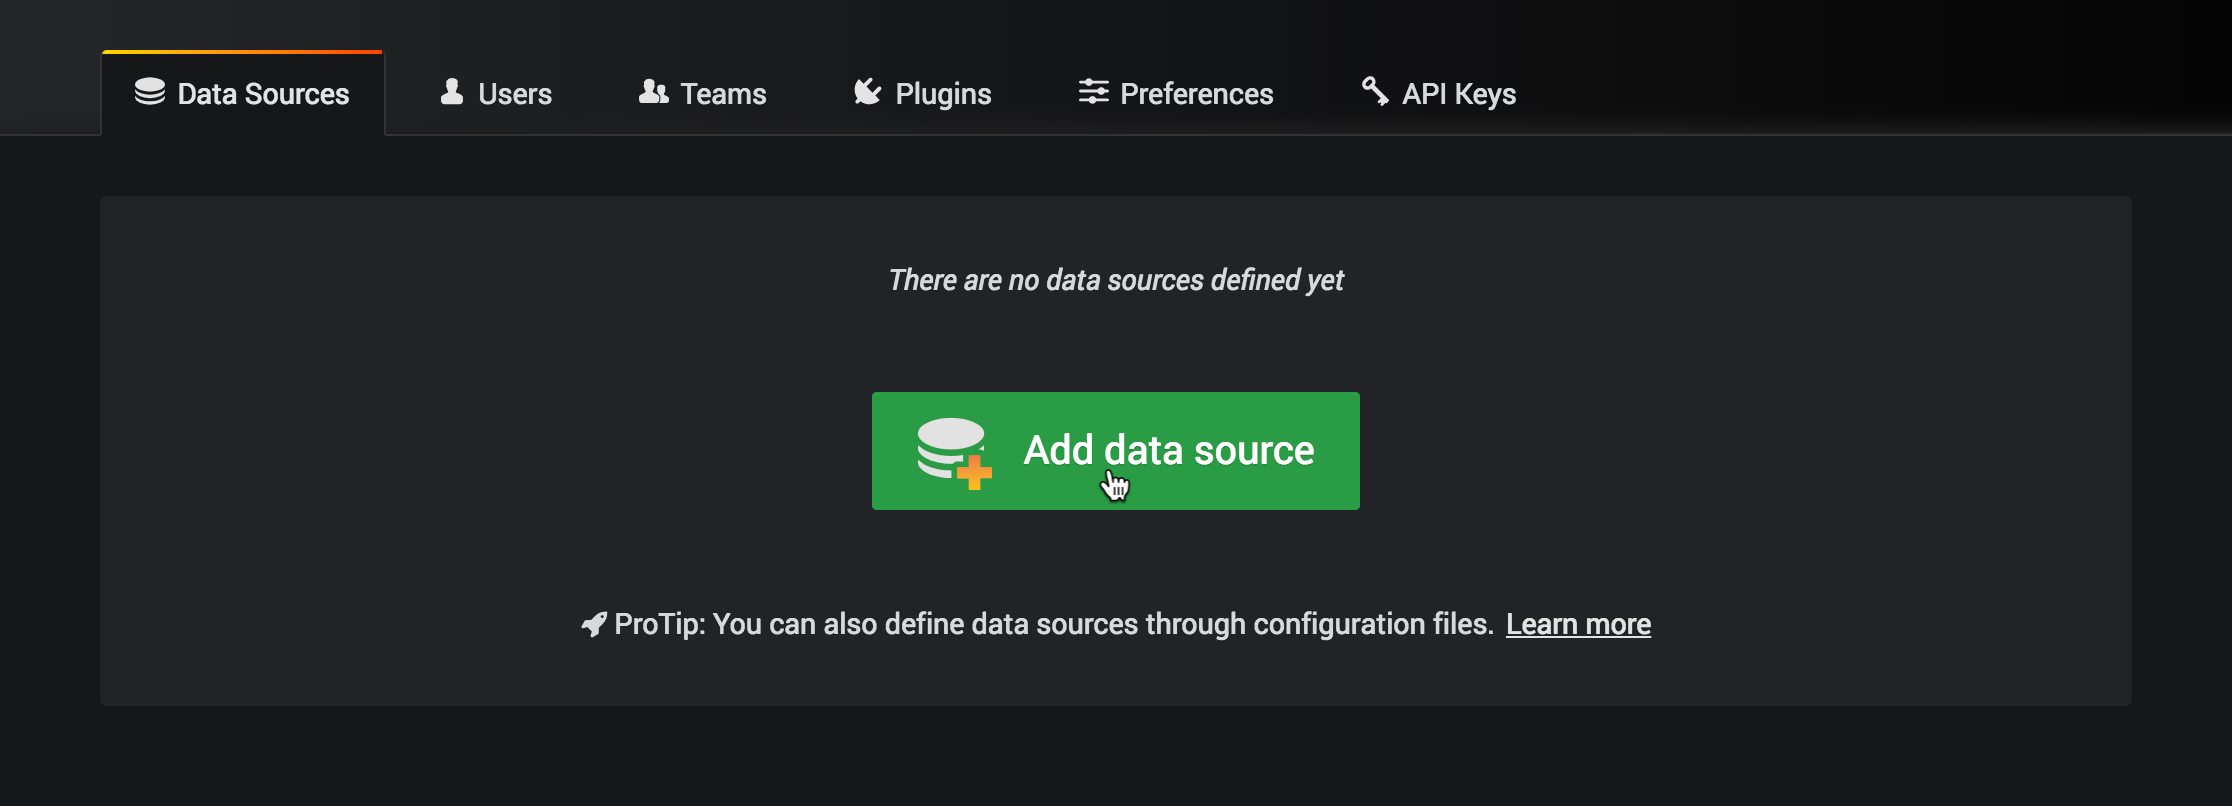Click the ProTip configuration files text
2232x806 pixels.
pos(1053,624)
